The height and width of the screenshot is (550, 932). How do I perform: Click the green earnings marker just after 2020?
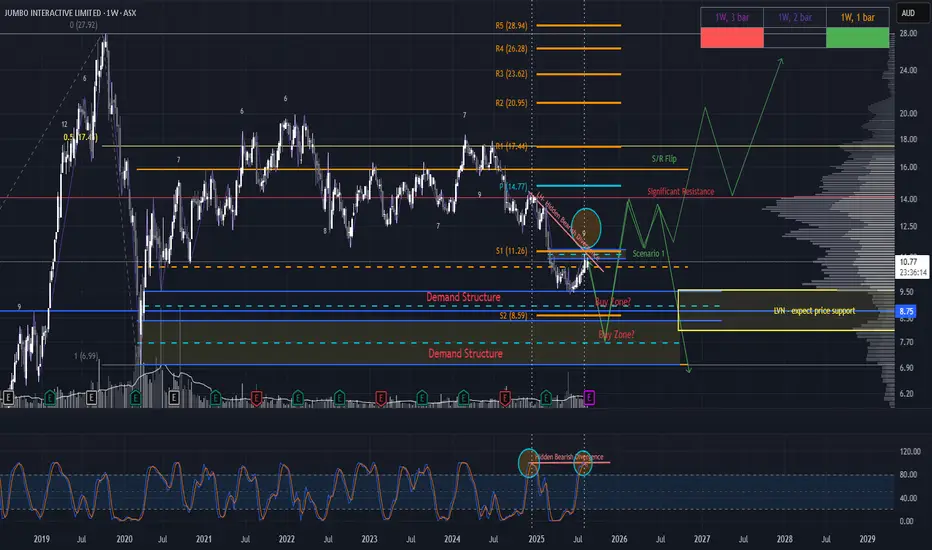(x=136, y=397)
